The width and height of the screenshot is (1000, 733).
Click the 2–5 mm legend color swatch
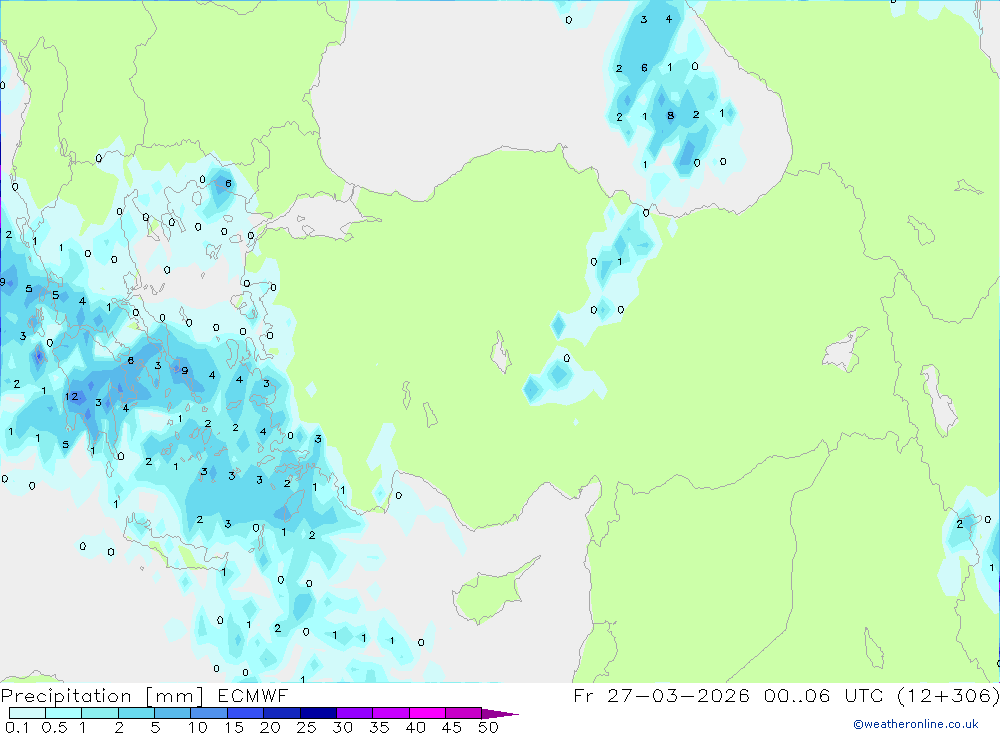click(136, 713)
